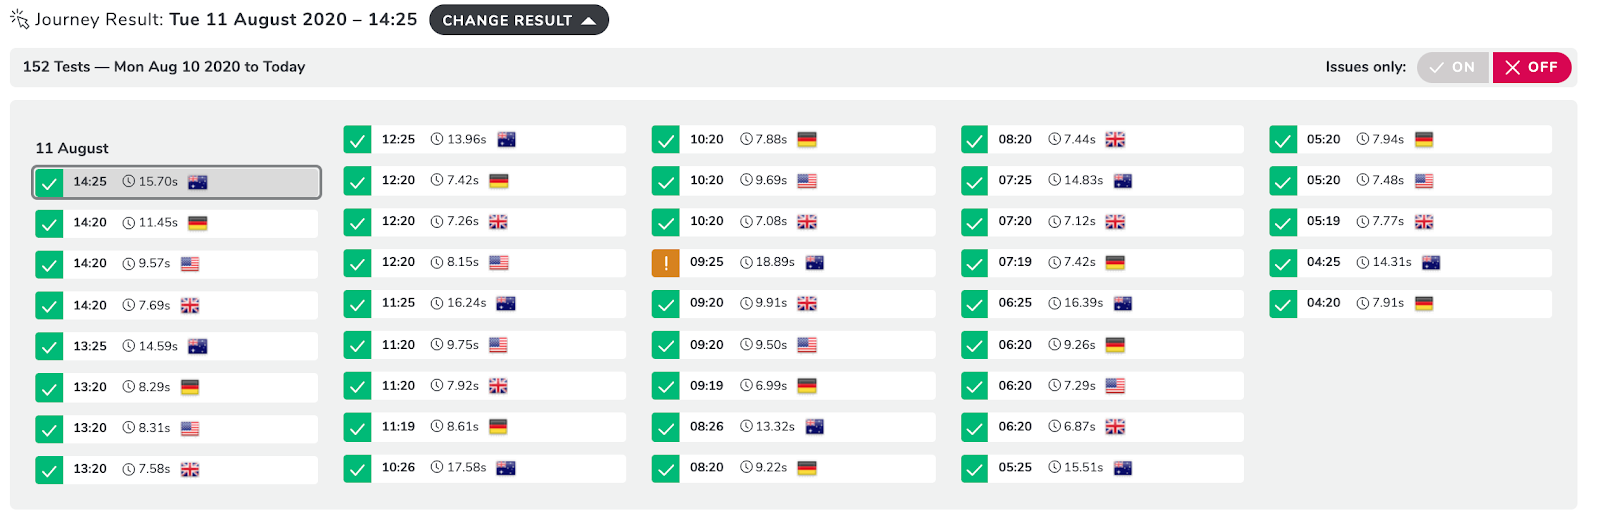
Task: Click the clock icon beside 13.96s
Action: click(x=437, y=139)
